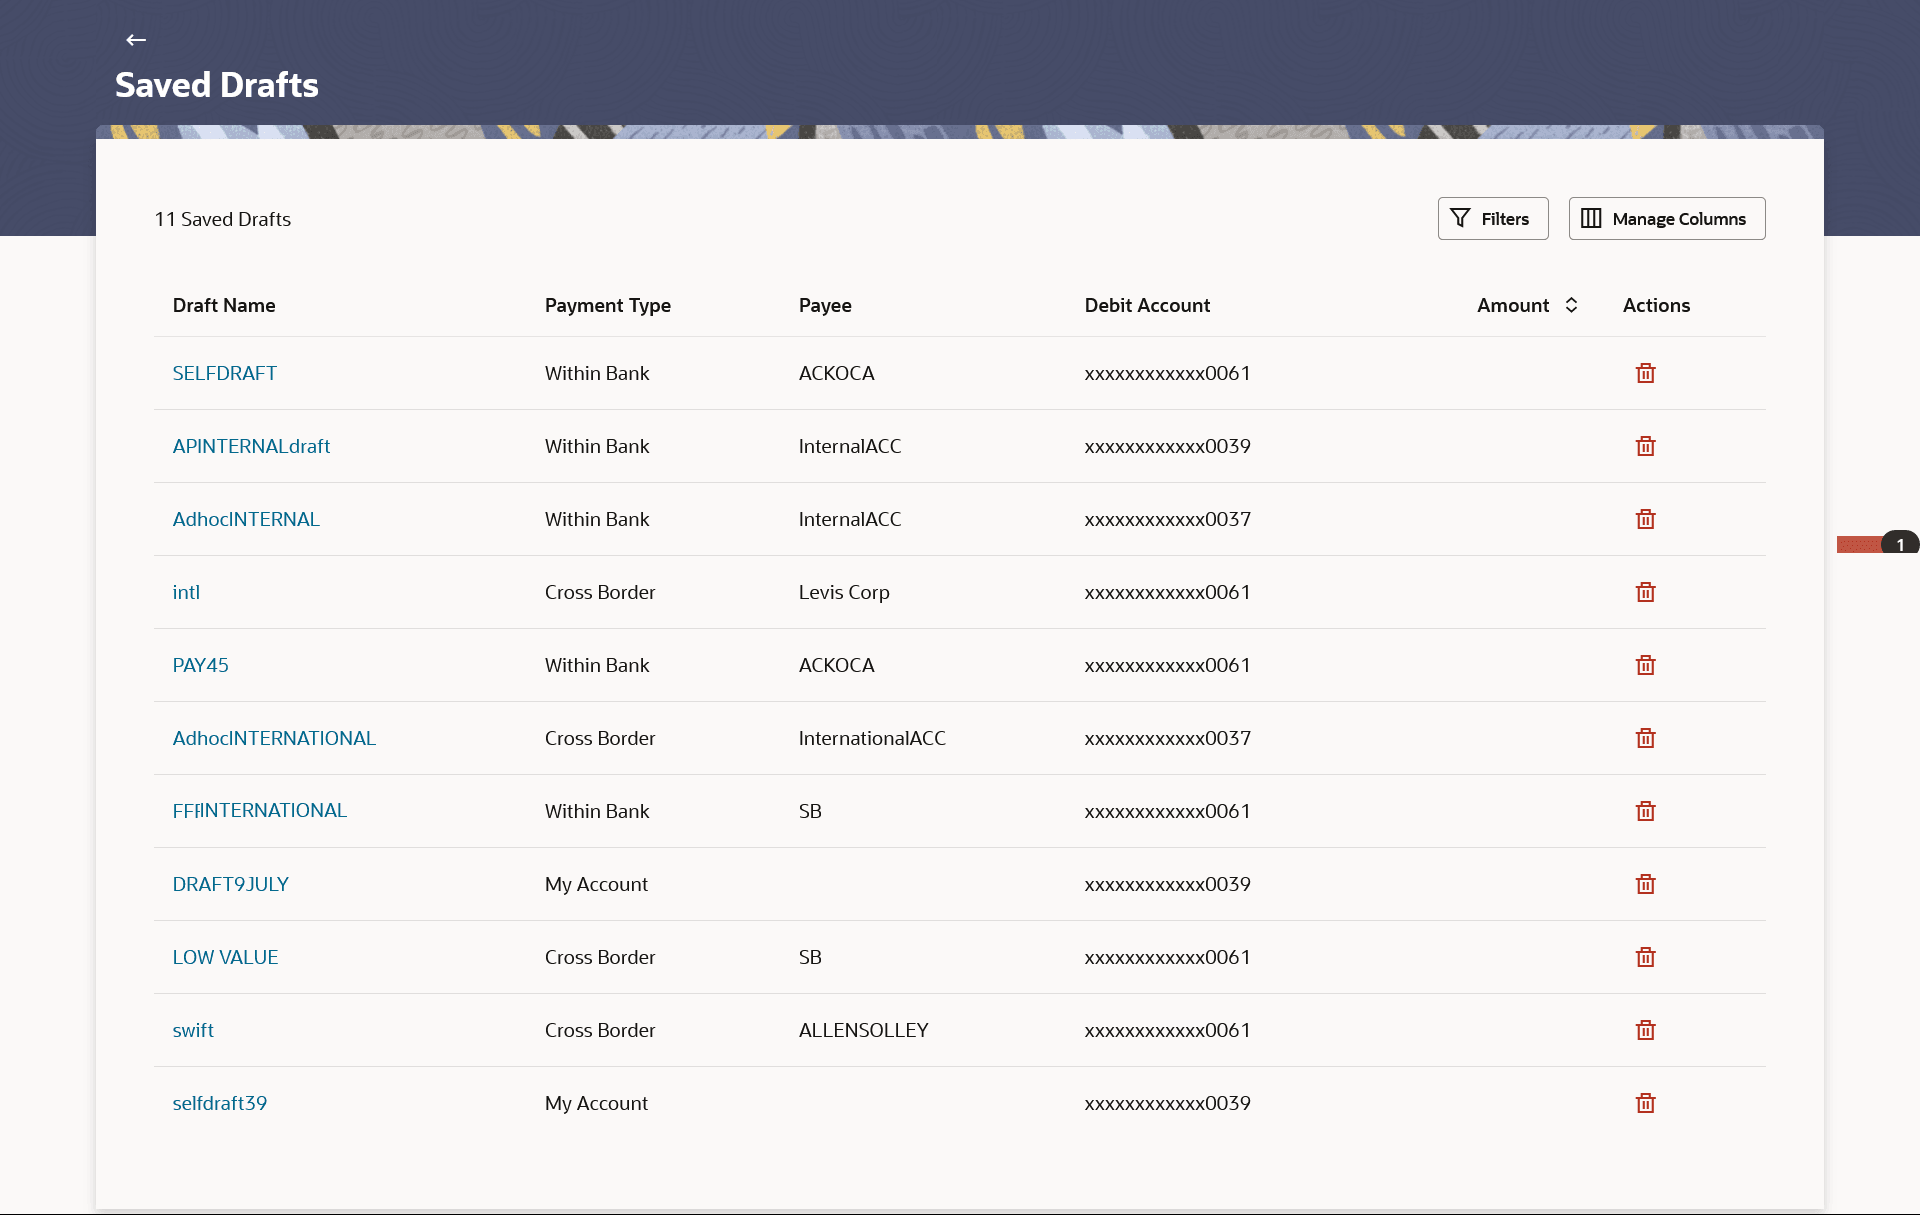Viewport: 1920px width, 1215px height.
Task: Sort by the Amount column arrows
Action: coord(1571,305)
